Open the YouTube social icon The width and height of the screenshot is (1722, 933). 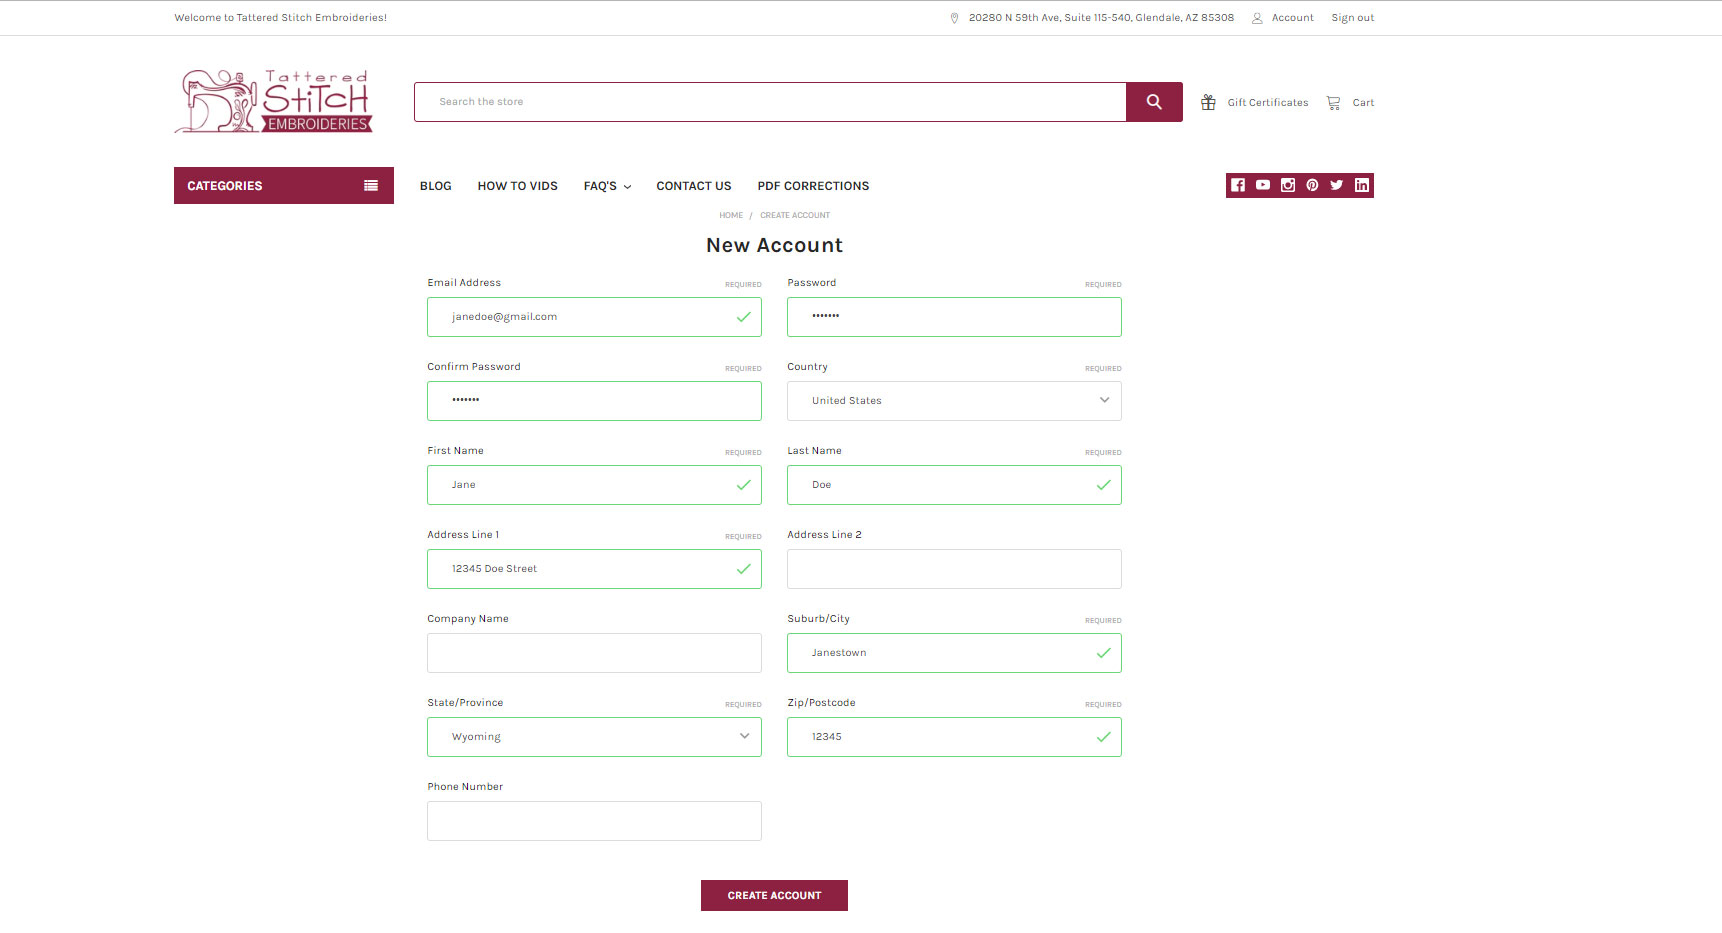pos(1263,185)
